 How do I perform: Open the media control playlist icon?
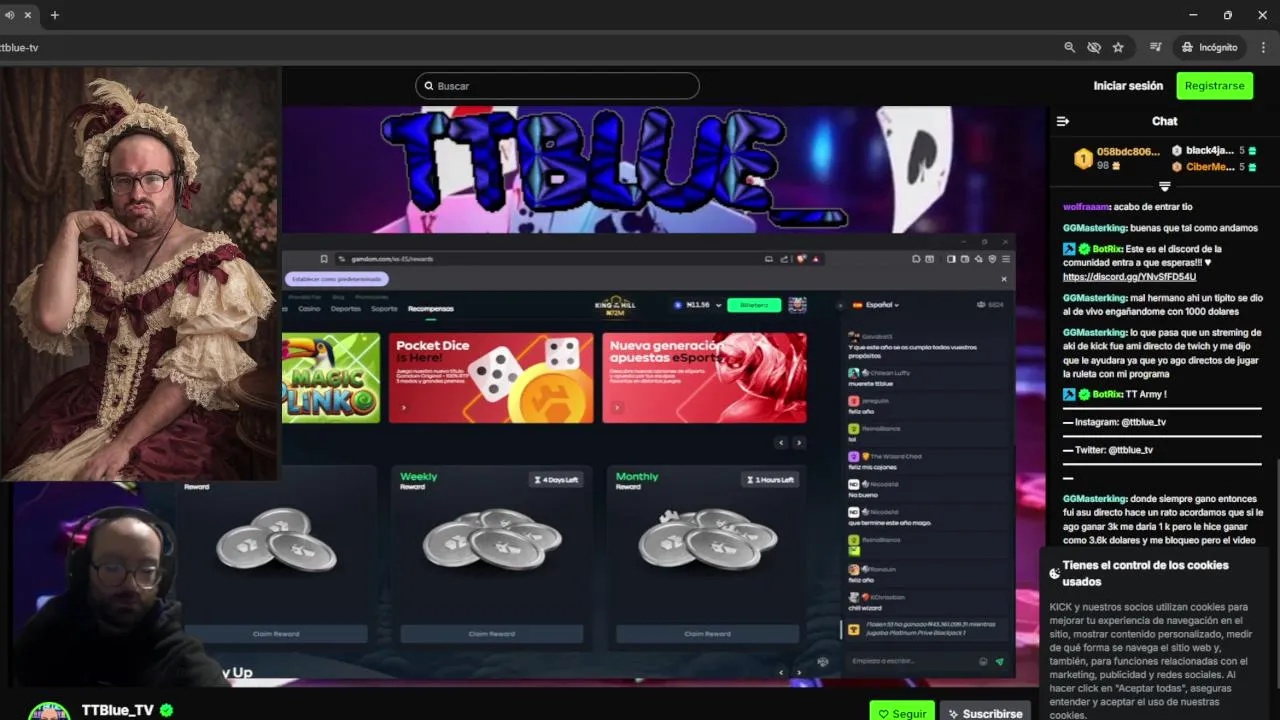(x=1155, y=47)
